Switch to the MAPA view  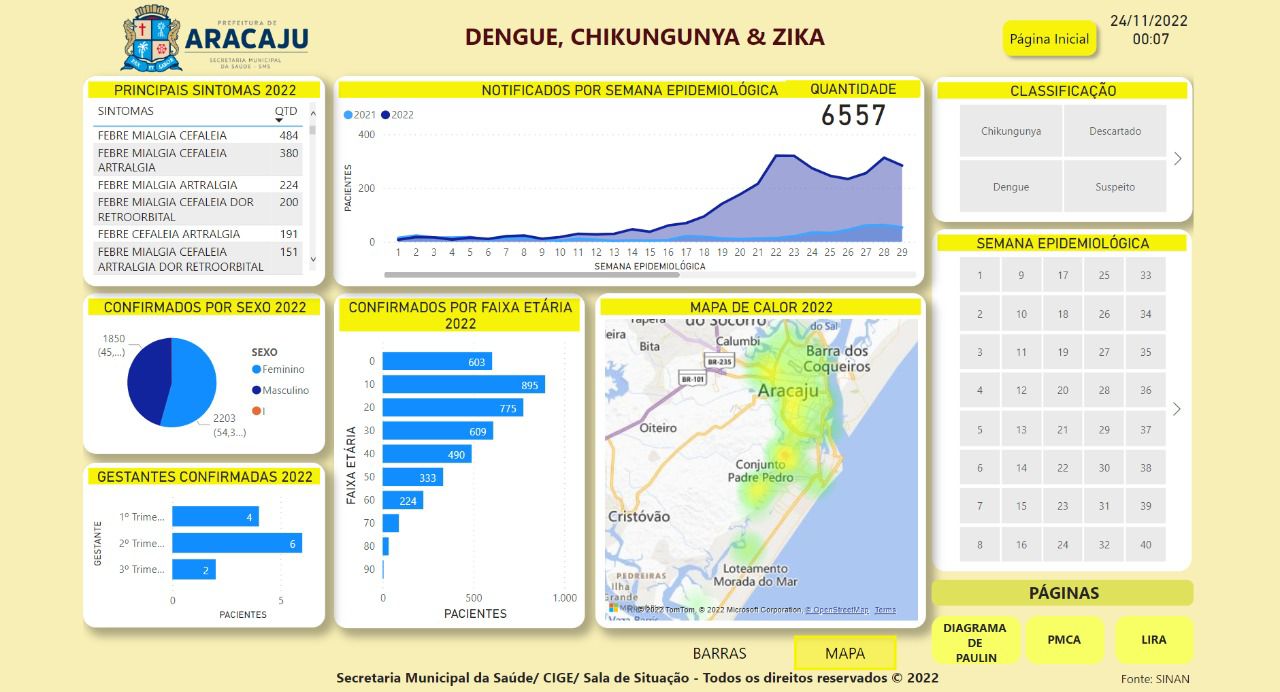(845, 653)
